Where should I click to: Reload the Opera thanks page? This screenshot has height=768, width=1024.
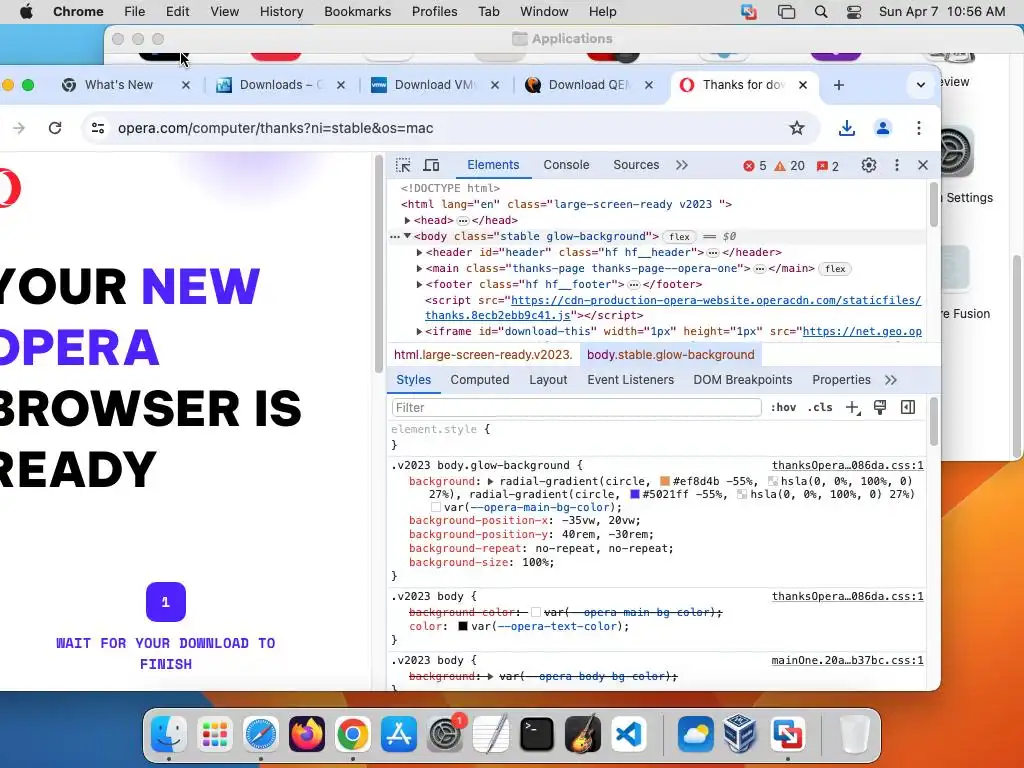[x=55, y=128]
